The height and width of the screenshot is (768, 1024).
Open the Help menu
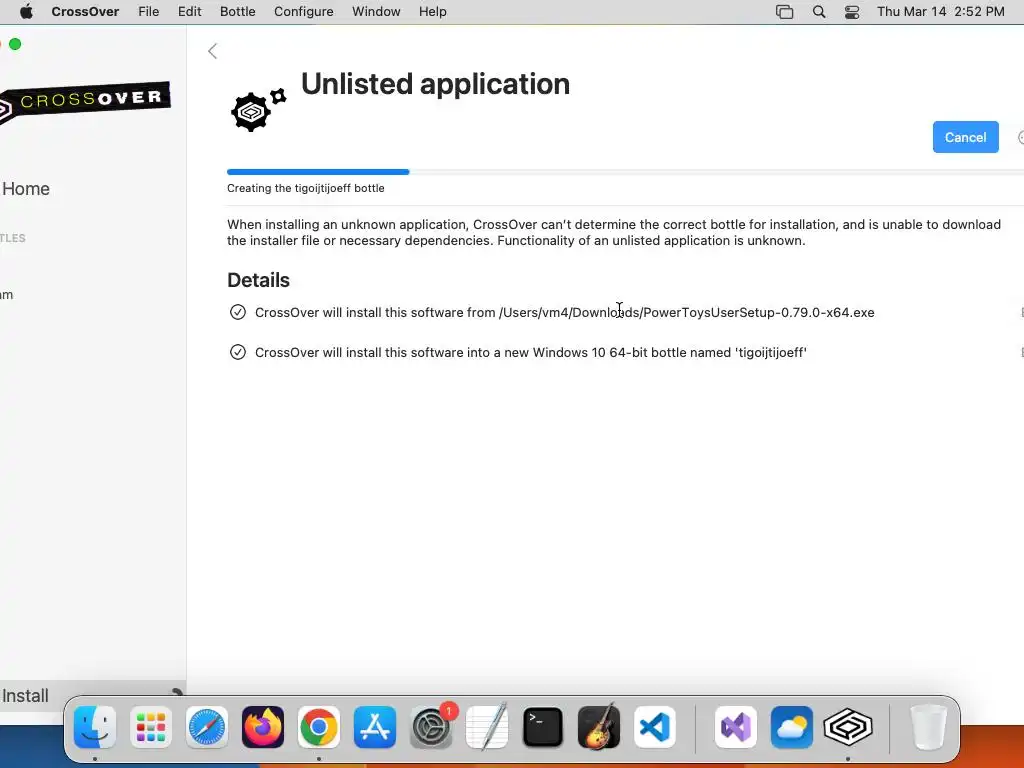click(x=432, y=12)
